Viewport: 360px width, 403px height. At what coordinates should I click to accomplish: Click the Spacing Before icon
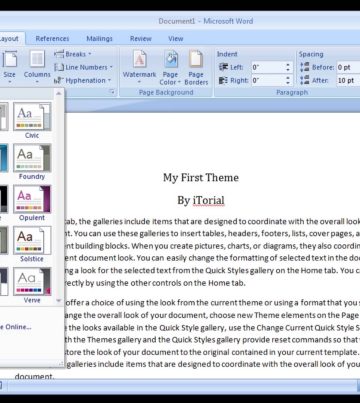click(304, 67)
